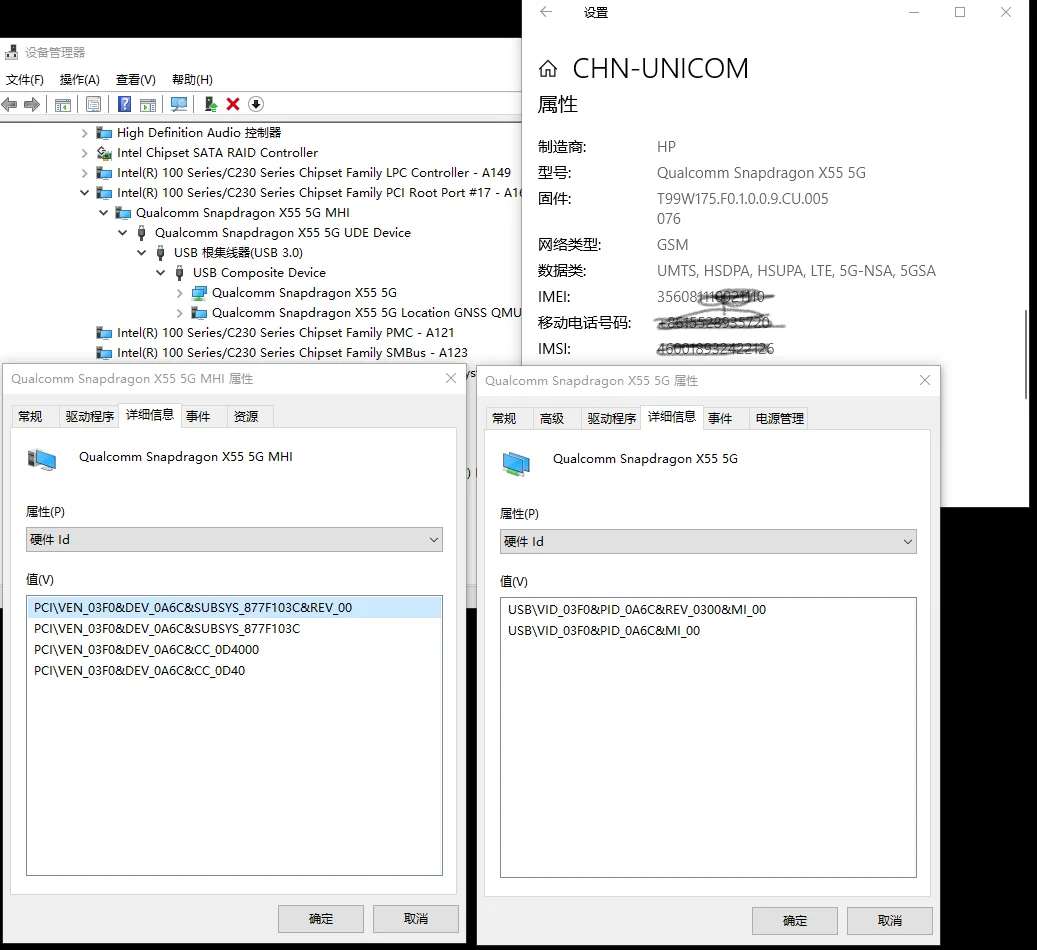Screen dimensions: 1037x950
Task: Click the device icon in MHI properties dialog
Action: [42, 459]
